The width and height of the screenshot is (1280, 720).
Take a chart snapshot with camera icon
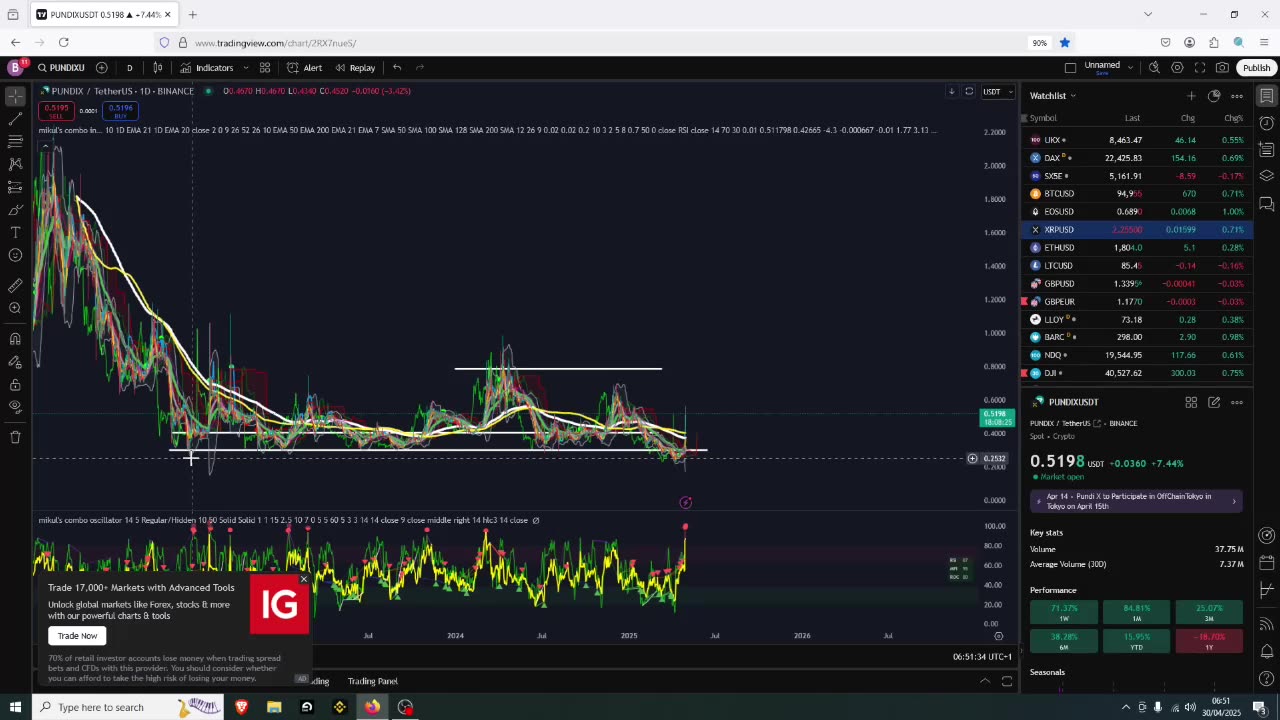pyautogui.click(x=1222, y=68)
